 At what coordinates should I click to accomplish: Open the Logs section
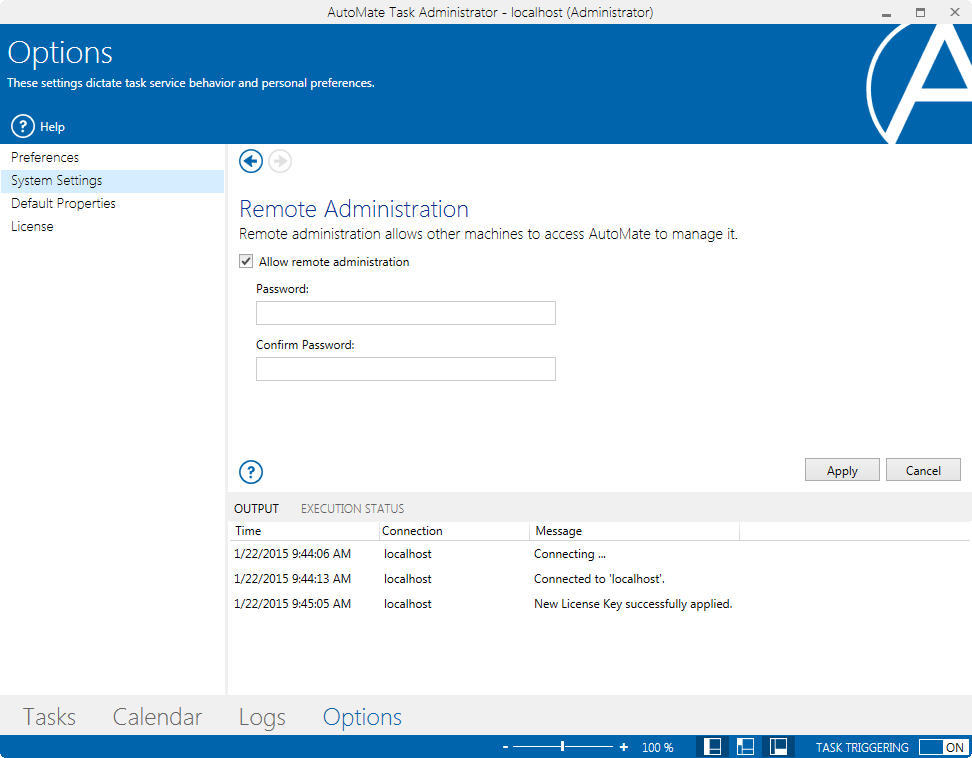[261, 716]
